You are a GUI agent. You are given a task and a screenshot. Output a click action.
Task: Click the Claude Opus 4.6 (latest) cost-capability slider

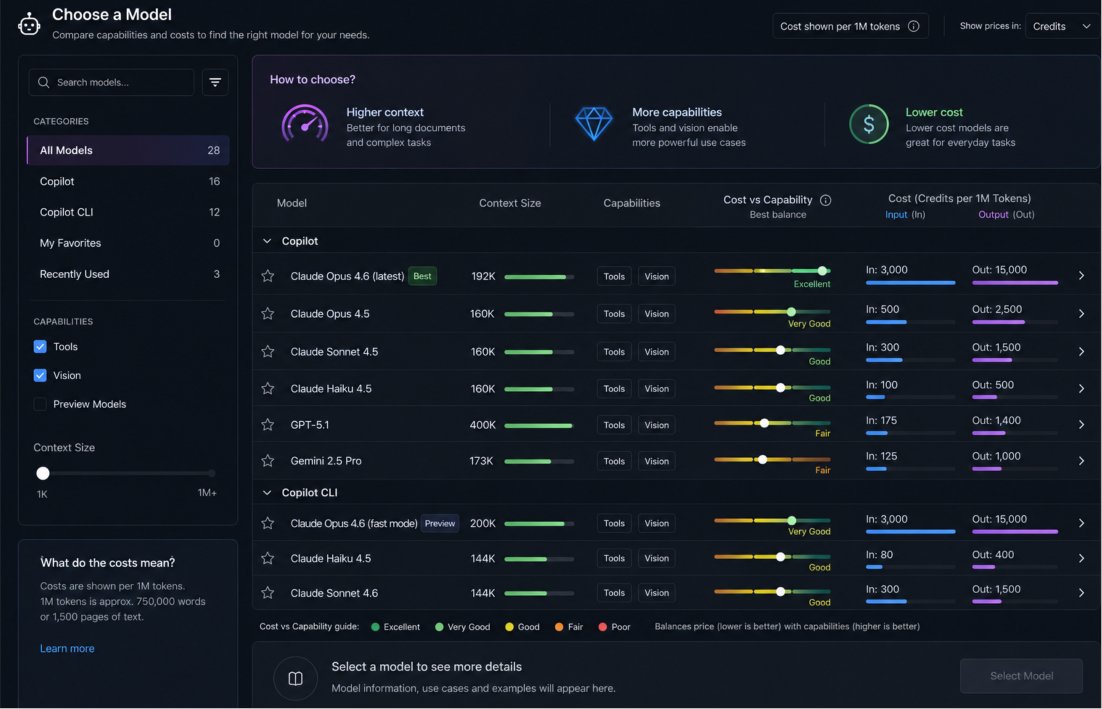(772, 271)
